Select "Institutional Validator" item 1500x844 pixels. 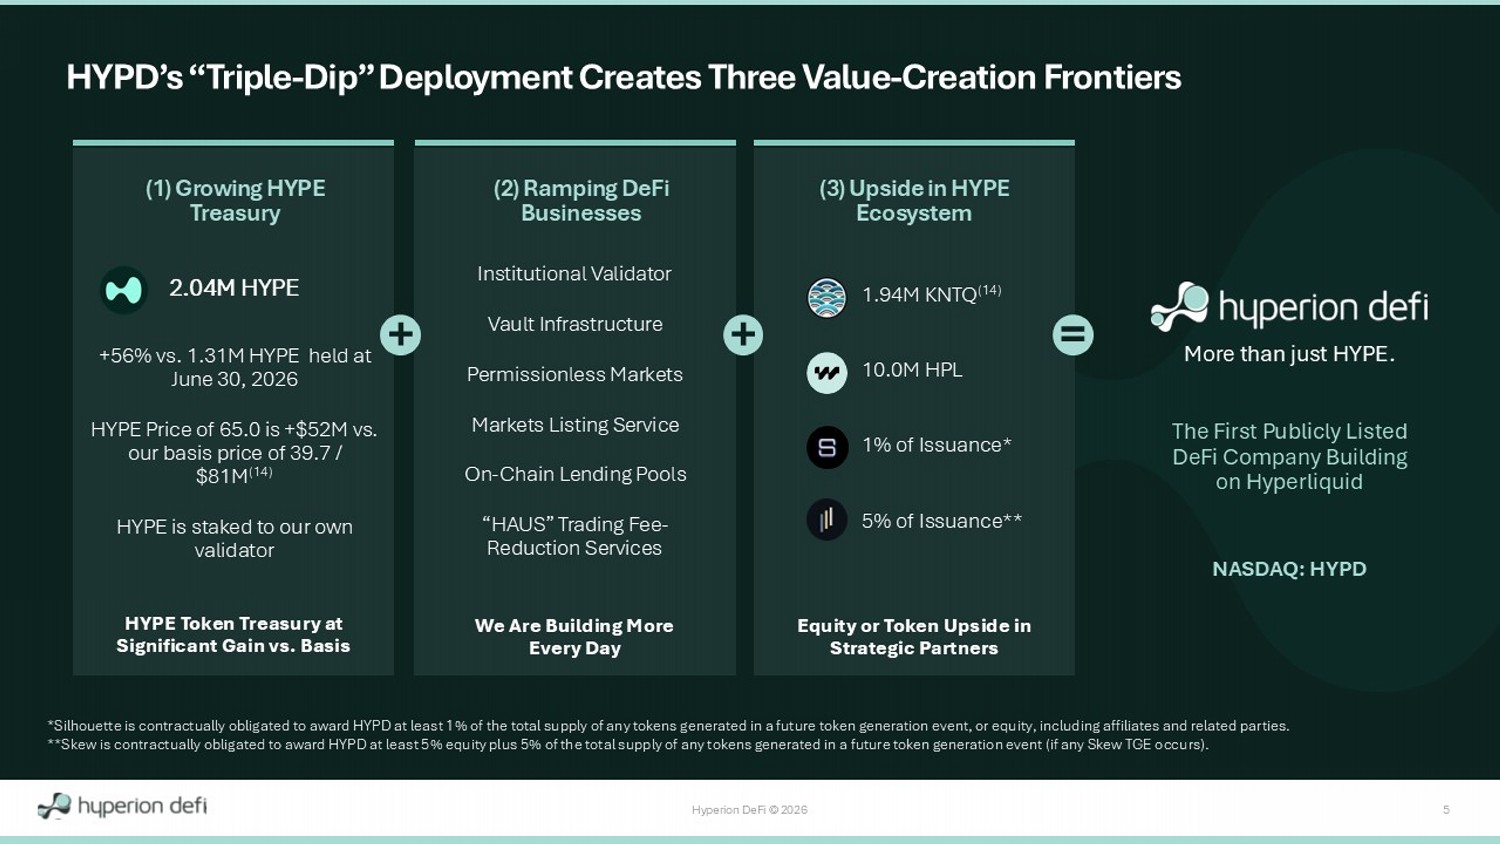(574, 274)
